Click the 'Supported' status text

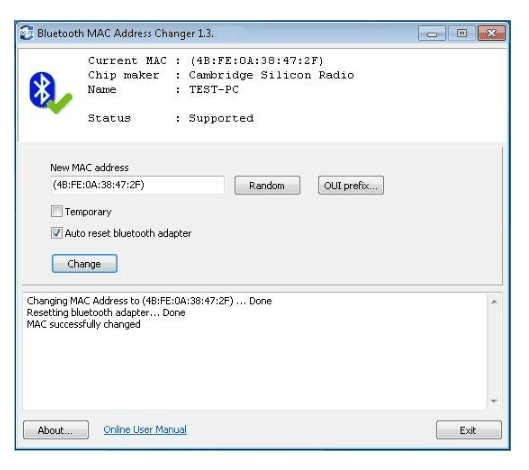[x=221, y=118]
